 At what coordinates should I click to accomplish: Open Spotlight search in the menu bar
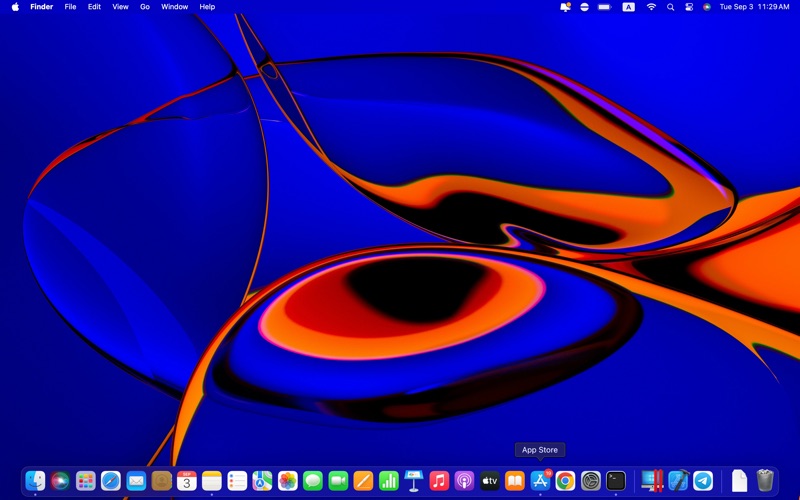tap(670, 7)
